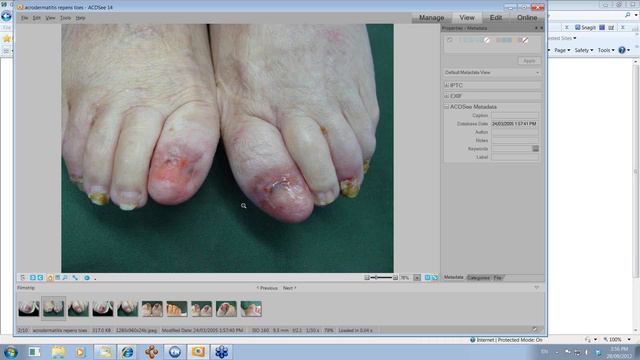
Task: Switch to Online mode tab
Action: pyautogui.click(x=527, y=18)
